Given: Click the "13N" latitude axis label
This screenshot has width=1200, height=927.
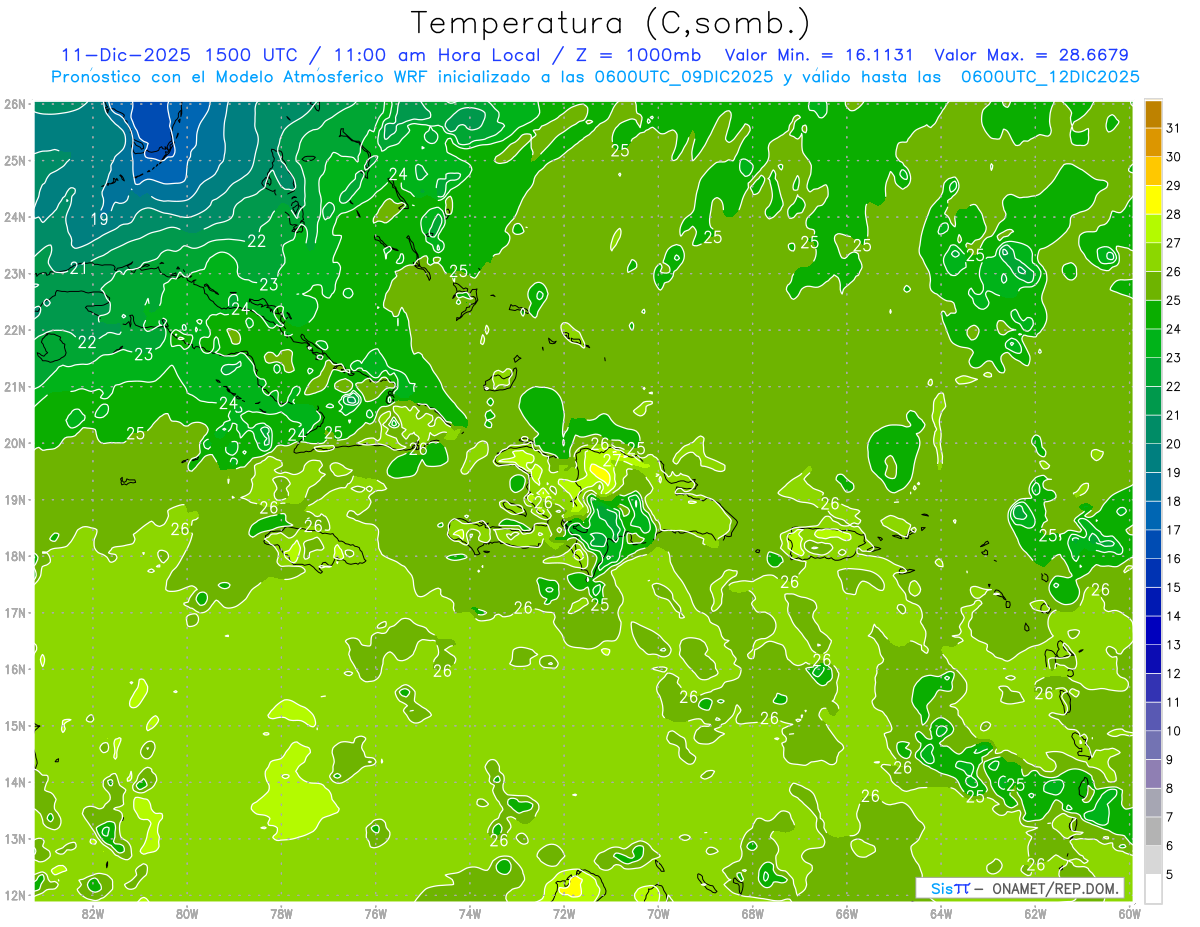Looking at the screenshot, I should [x=14, y=838].
